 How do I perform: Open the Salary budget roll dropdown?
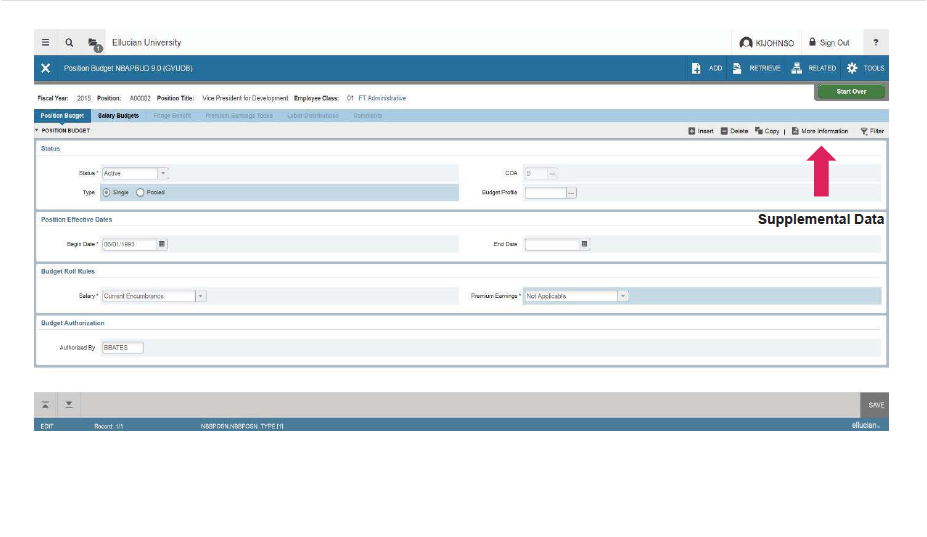(x=200, y=296)
